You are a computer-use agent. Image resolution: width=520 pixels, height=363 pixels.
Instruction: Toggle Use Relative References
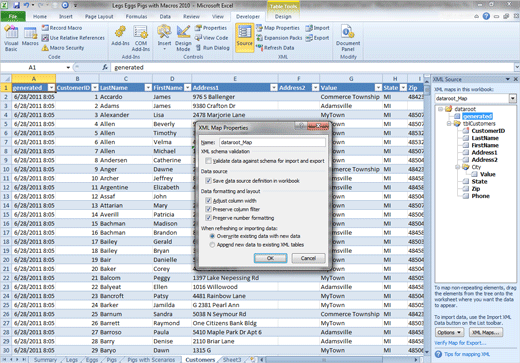pyautogui.click(x=73, y=38)
